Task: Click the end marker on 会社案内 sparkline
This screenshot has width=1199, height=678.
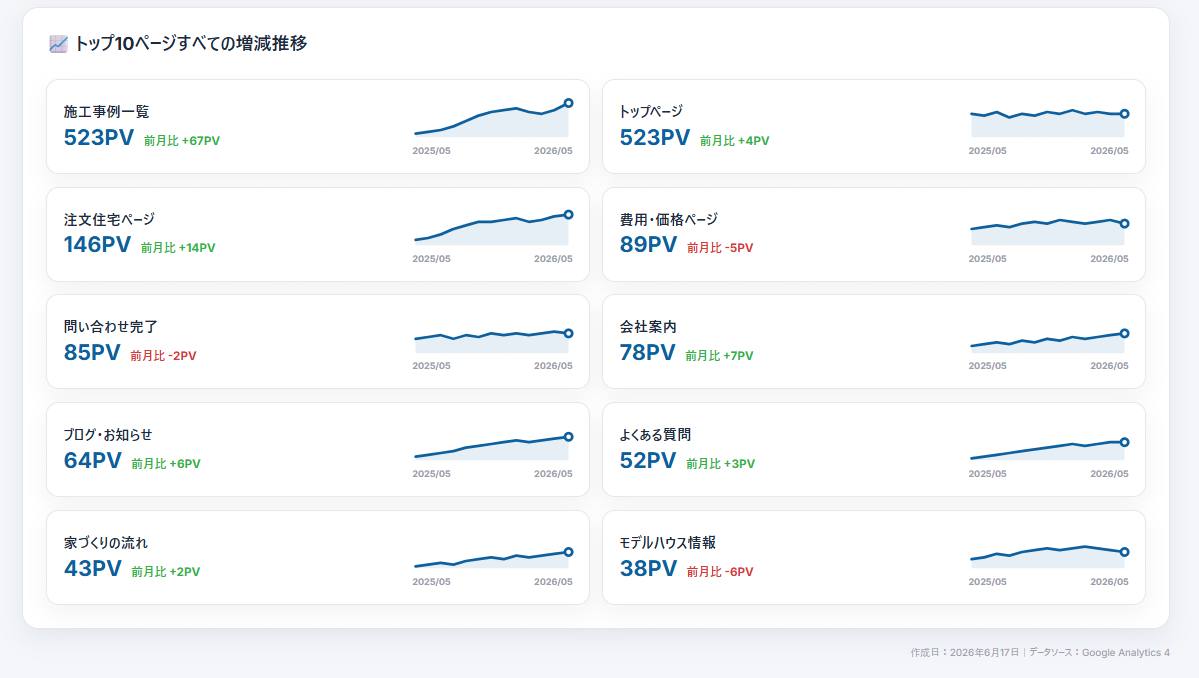Action: [x=1124, y=333]
